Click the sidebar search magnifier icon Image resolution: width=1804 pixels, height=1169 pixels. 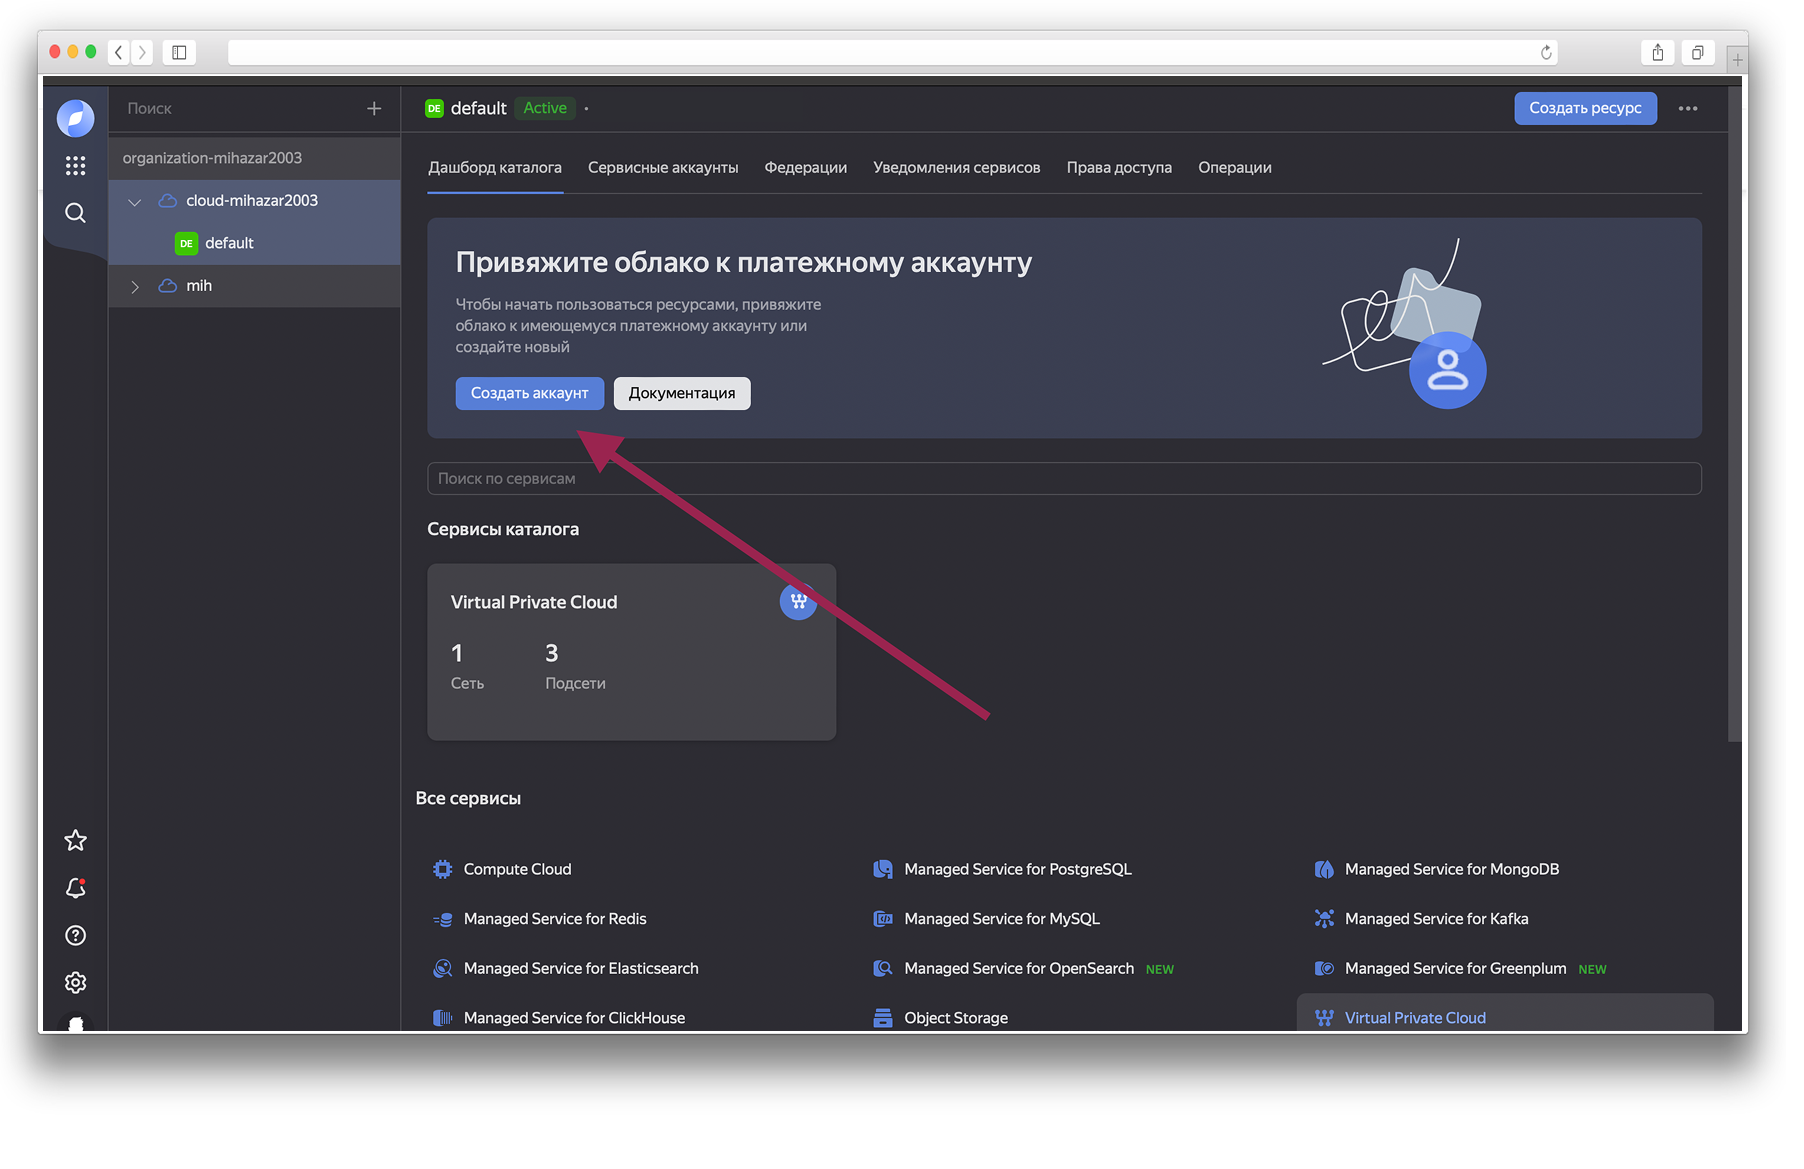75,213
